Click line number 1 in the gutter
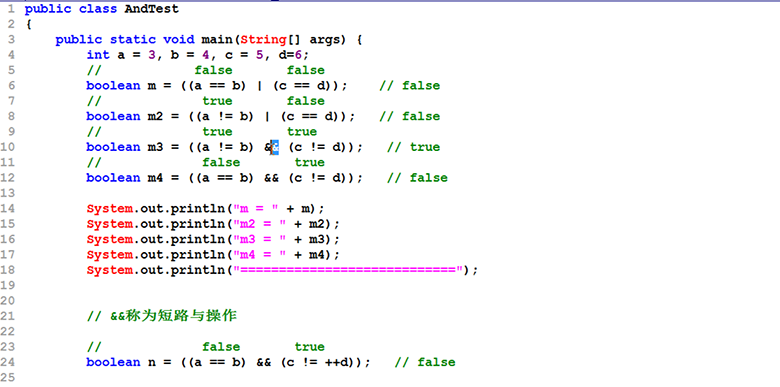Viewport: 780px width, 387px height. click(x=12, y=9)
